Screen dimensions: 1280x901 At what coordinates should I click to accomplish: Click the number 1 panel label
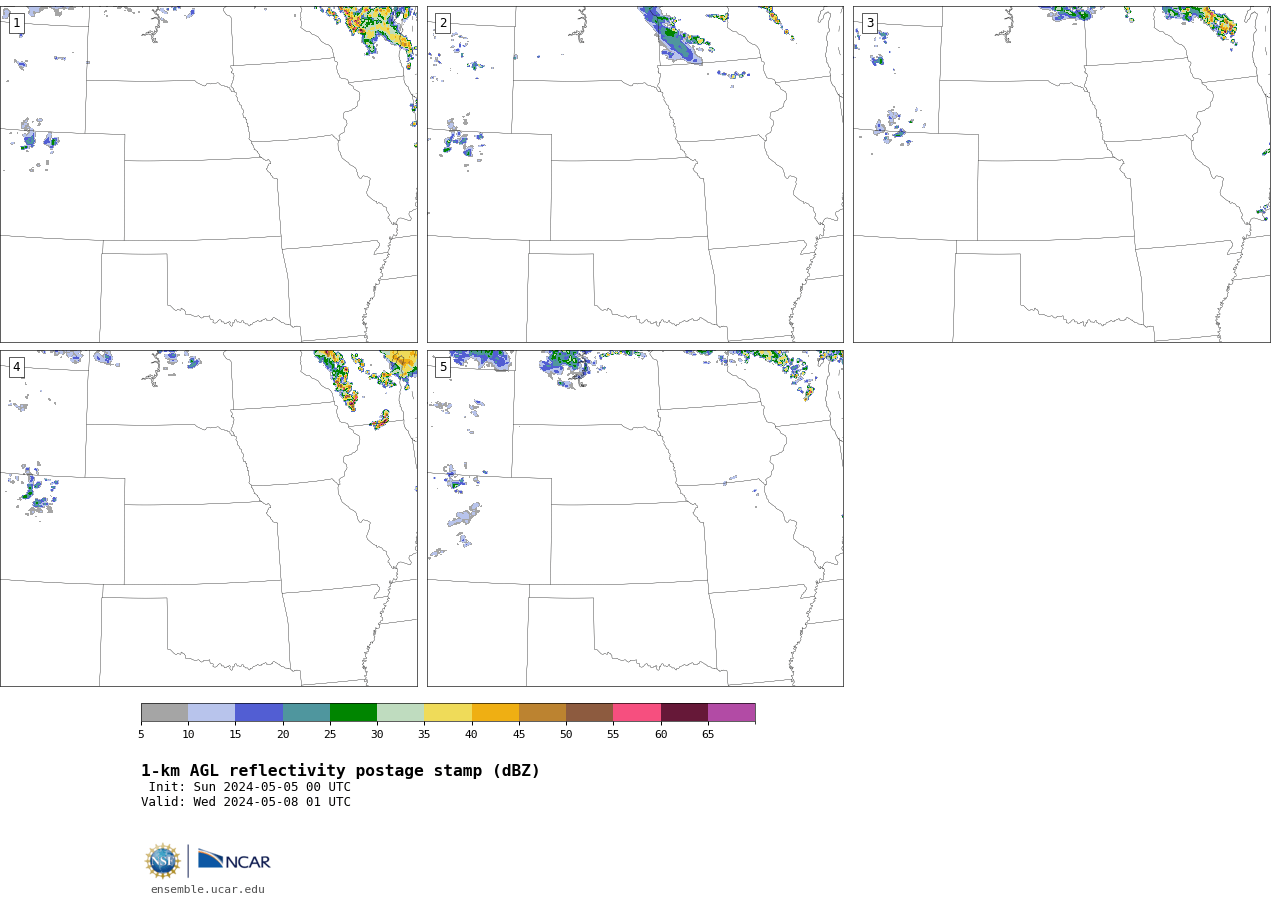tap(16, 23)
